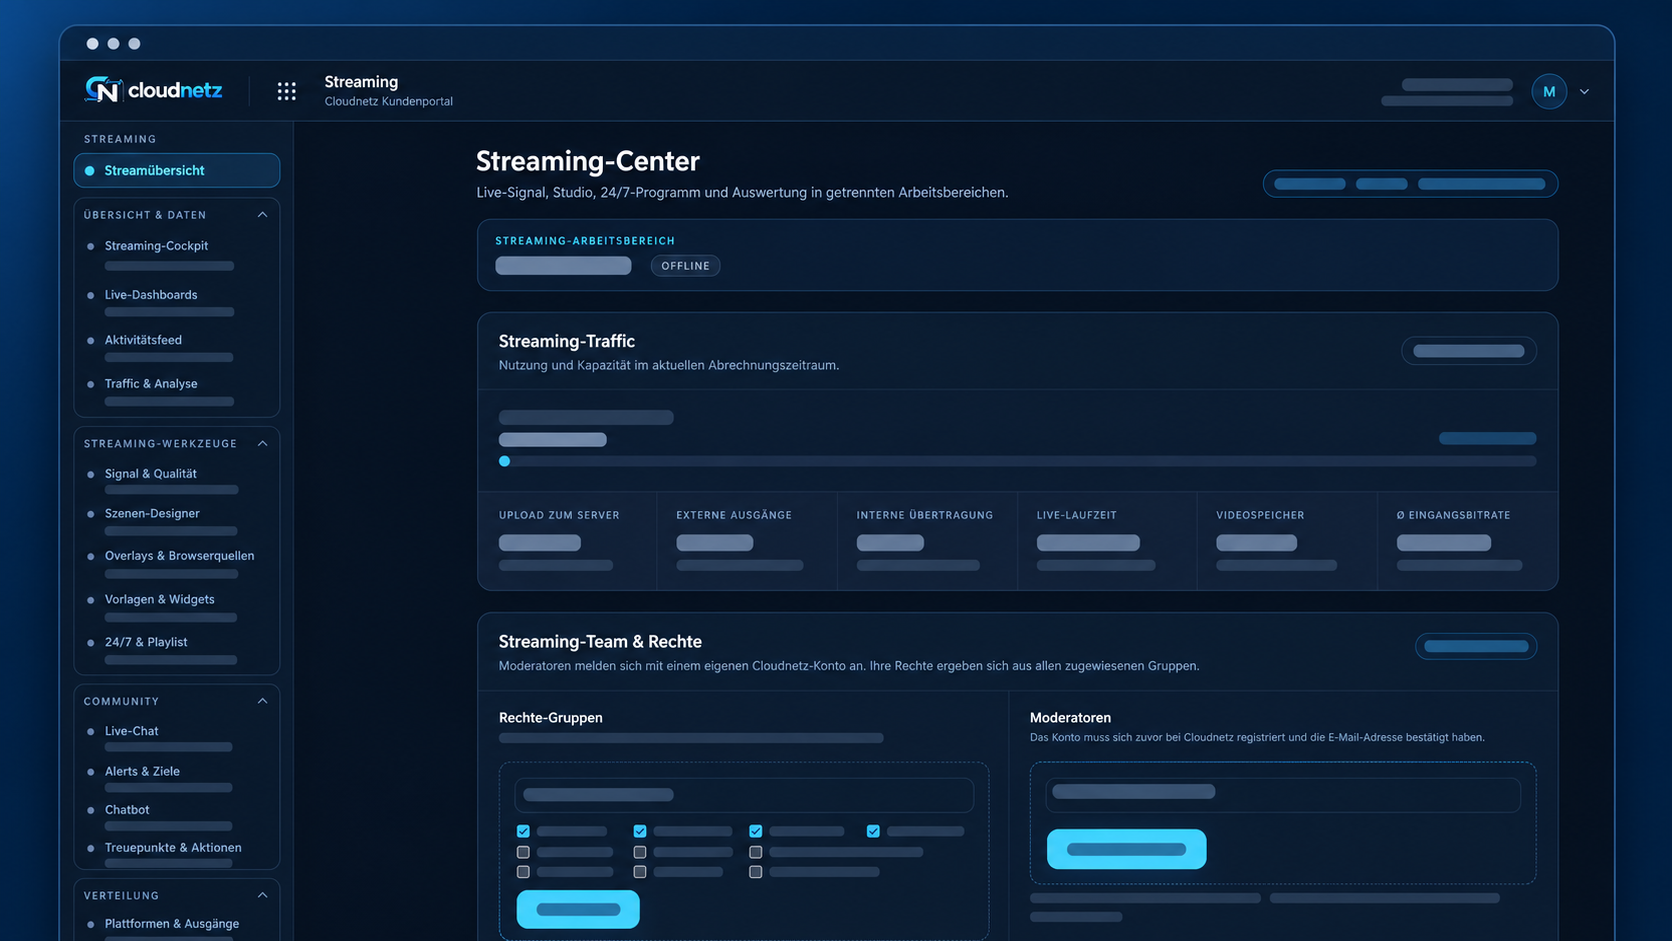This screenshot has width=1672, height=941.
Task: Collapse the COMMUNITY section
Action: 262,701
